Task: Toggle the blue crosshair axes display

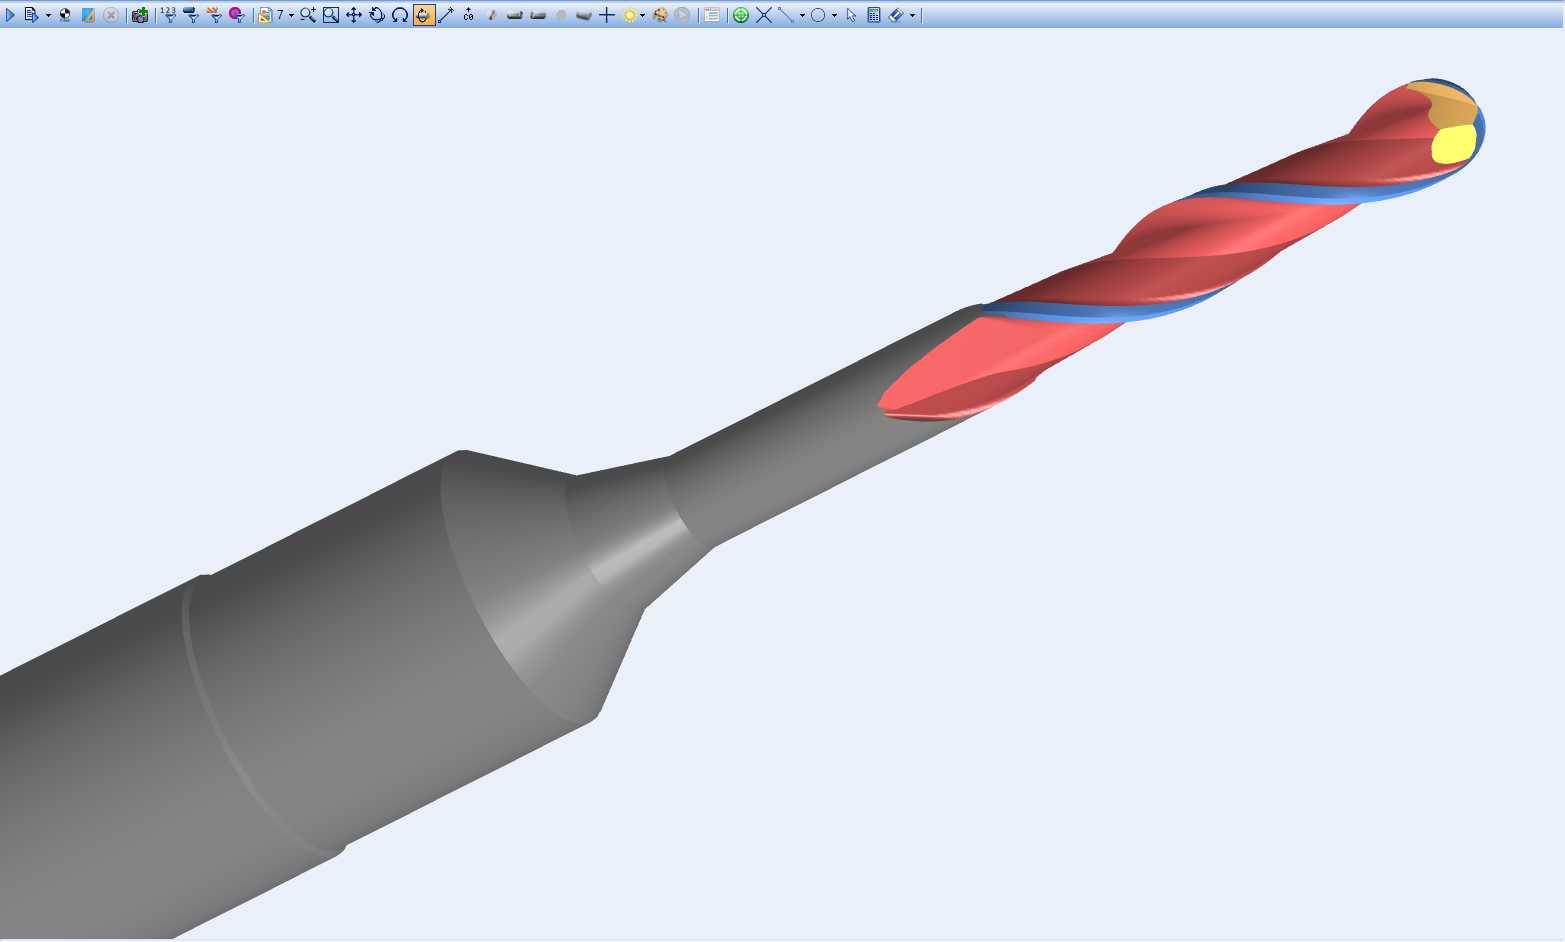Action: click(x=607, y=15)
